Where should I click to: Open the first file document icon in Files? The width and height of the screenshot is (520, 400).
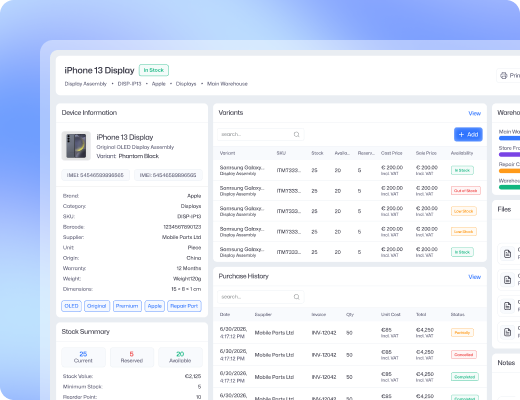point(507,254)
